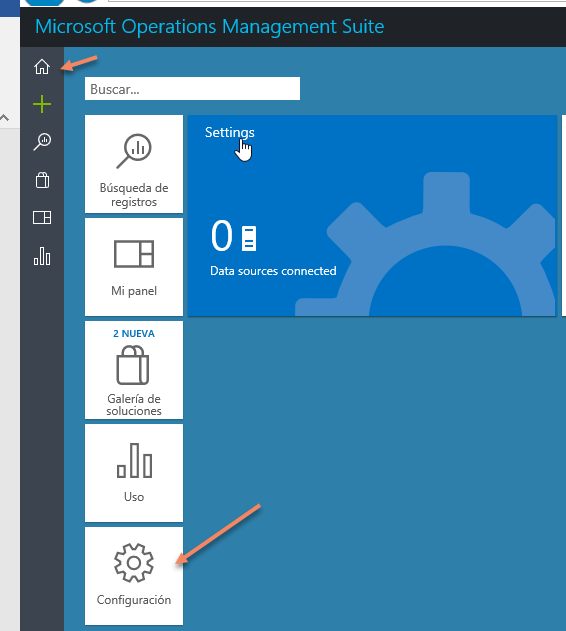Go to the Home icon in sidebar
This screenshot has height=631, width=566.
[x=42, y=67]
